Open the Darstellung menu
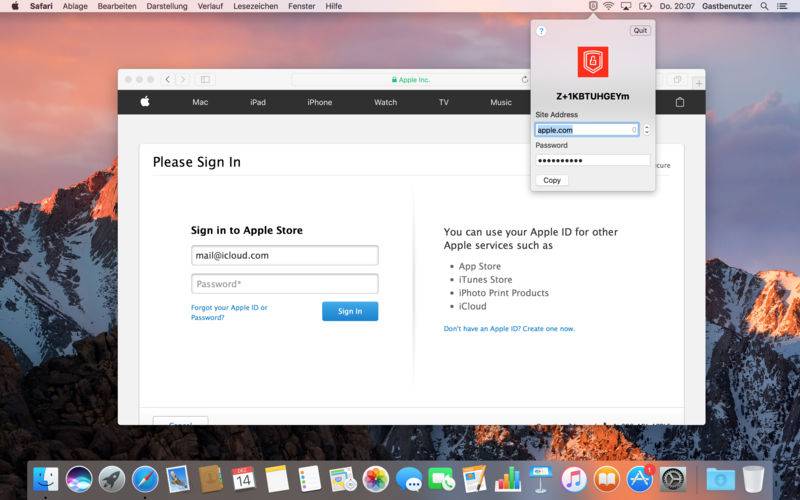 pyautogui.click(x=167, y=6)
